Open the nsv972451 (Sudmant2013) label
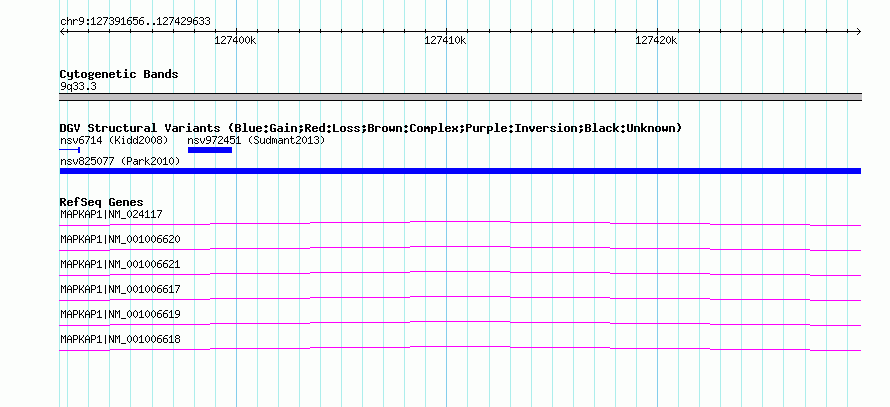890x407 pixels. coord(257,140)
